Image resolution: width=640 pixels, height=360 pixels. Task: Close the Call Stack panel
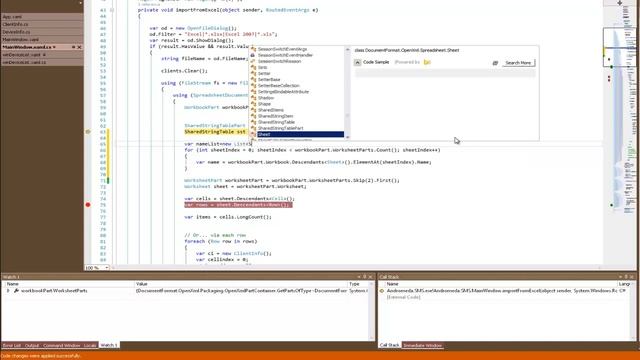coord(632,277)
